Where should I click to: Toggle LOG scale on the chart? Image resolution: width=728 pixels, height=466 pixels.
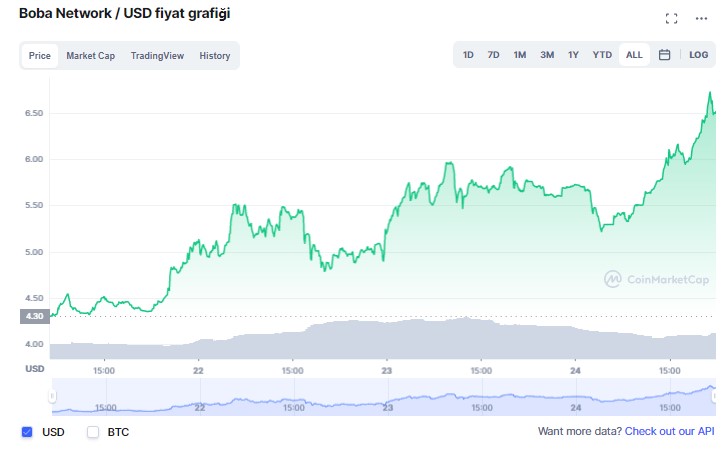pos(698,55)
